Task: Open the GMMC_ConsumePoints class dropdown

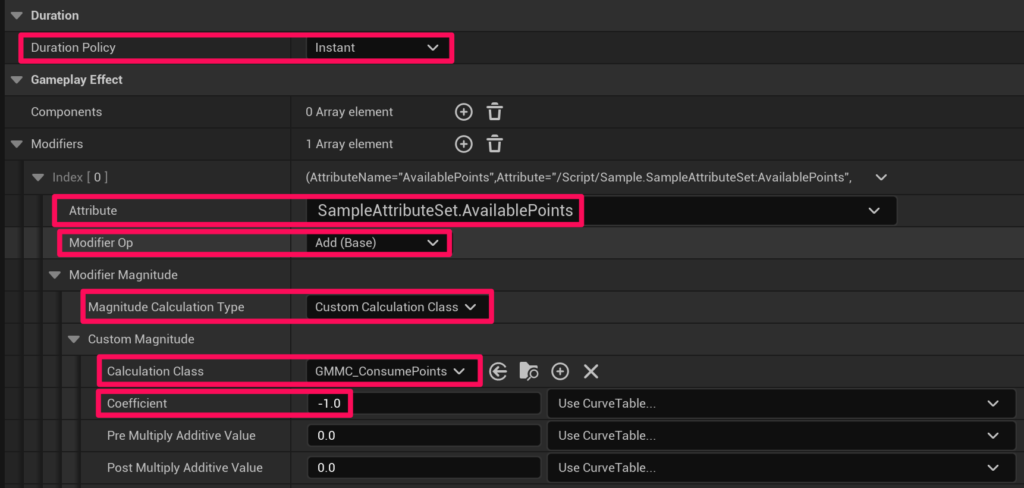Action: 390,371
